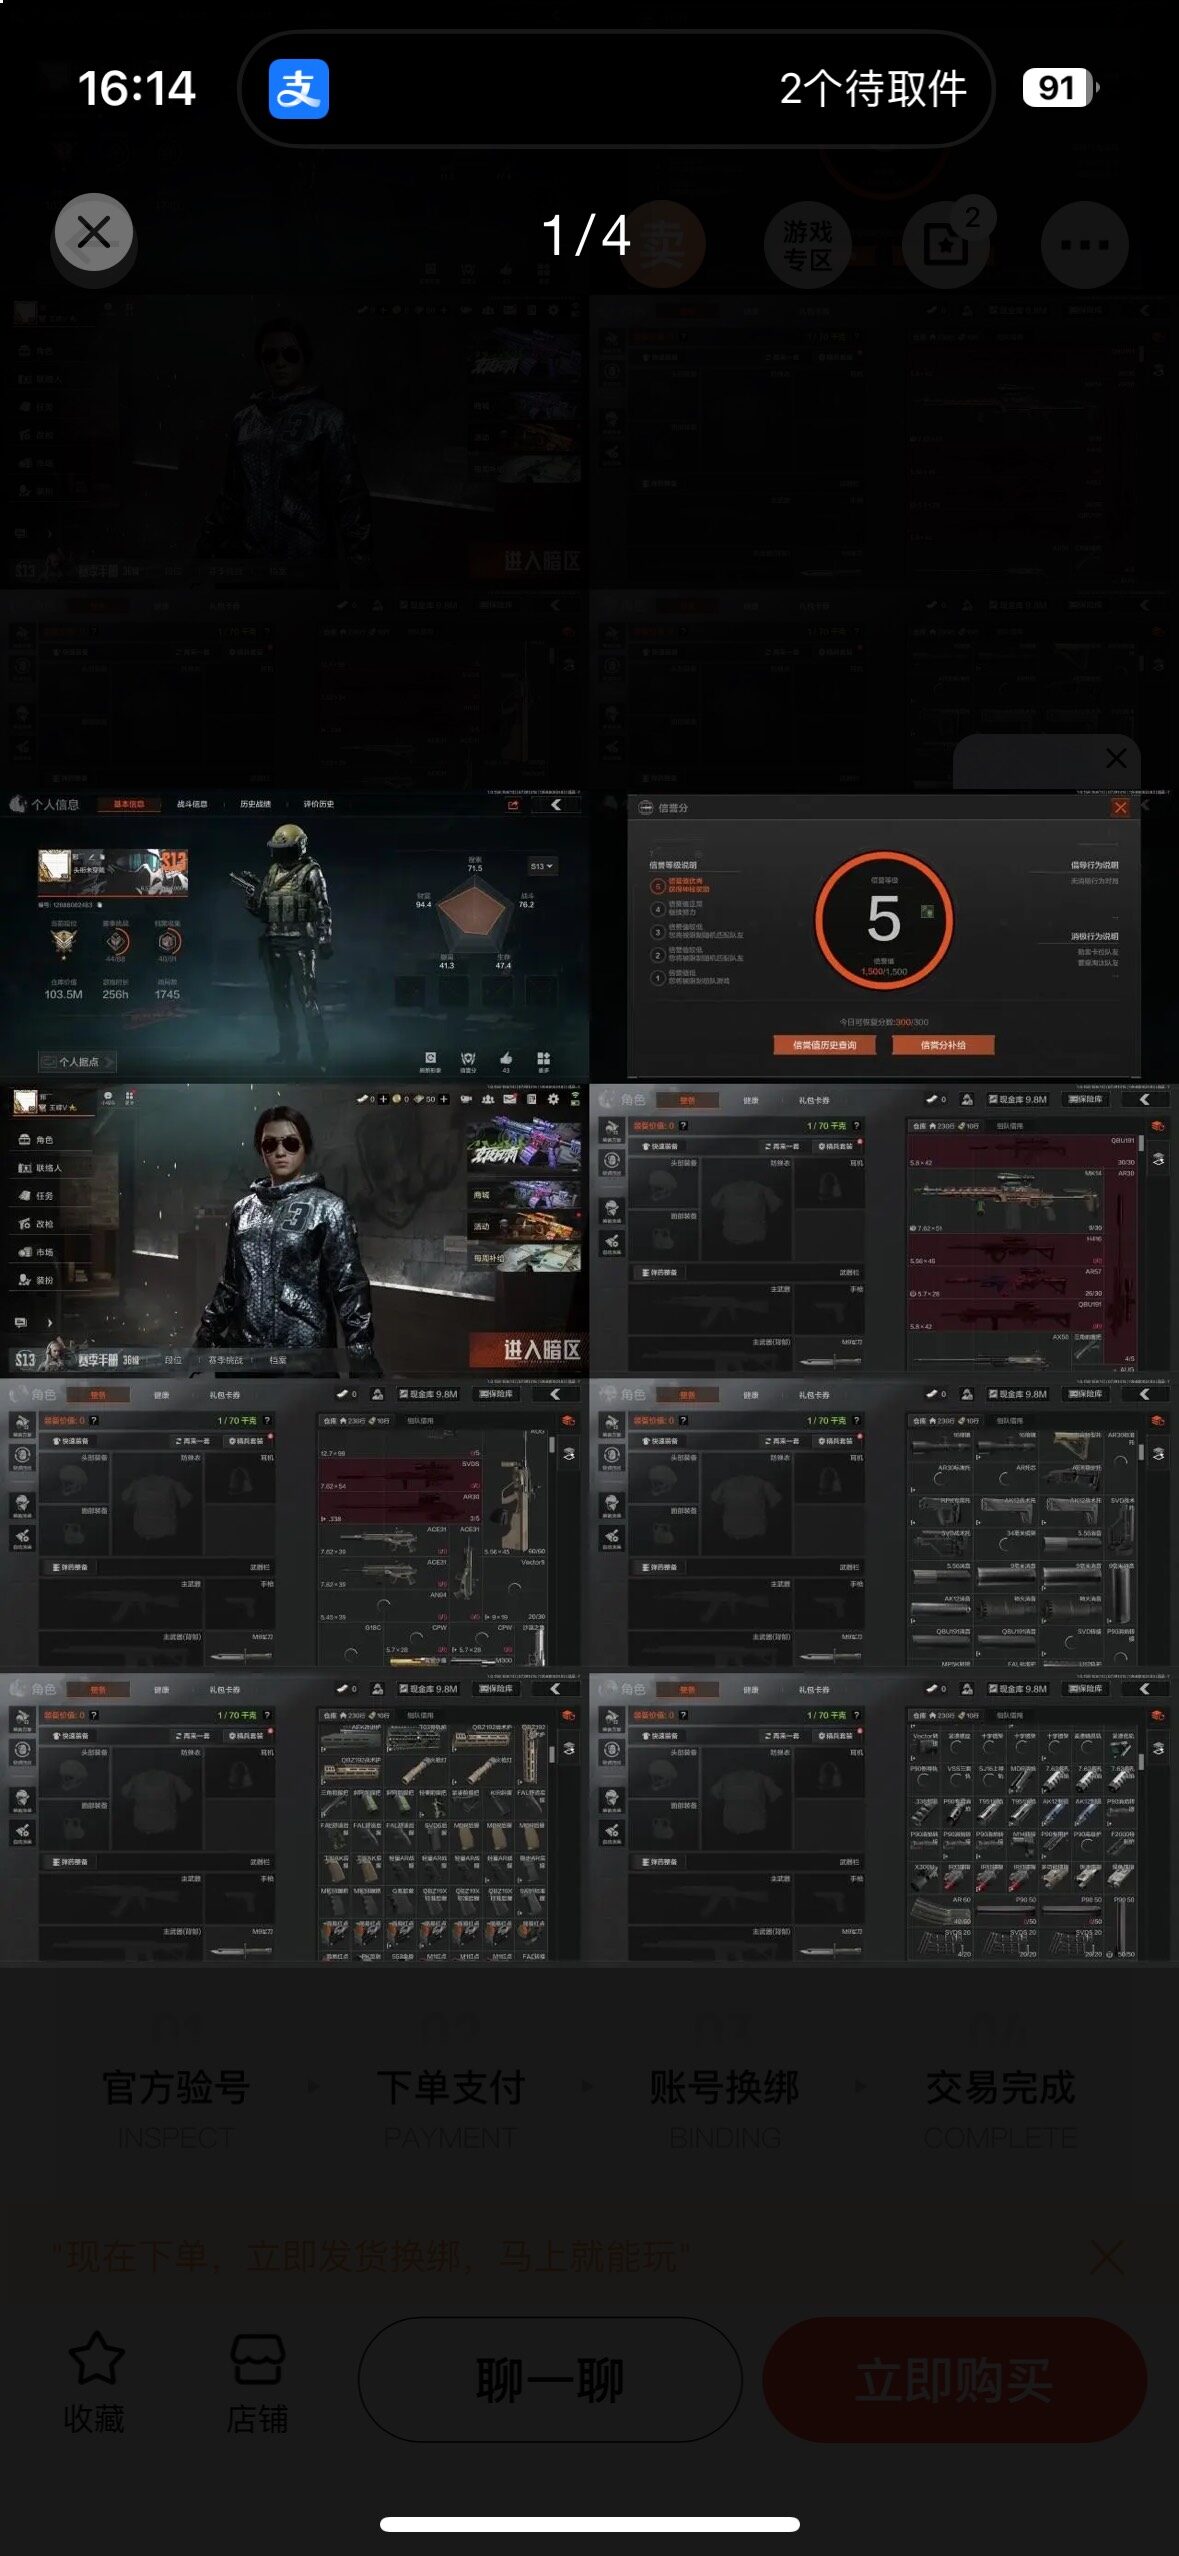Select the 历史战绩 tab in profile screenshot
The width and height of the screenshot is (1179, 2556).
[255, 804]
